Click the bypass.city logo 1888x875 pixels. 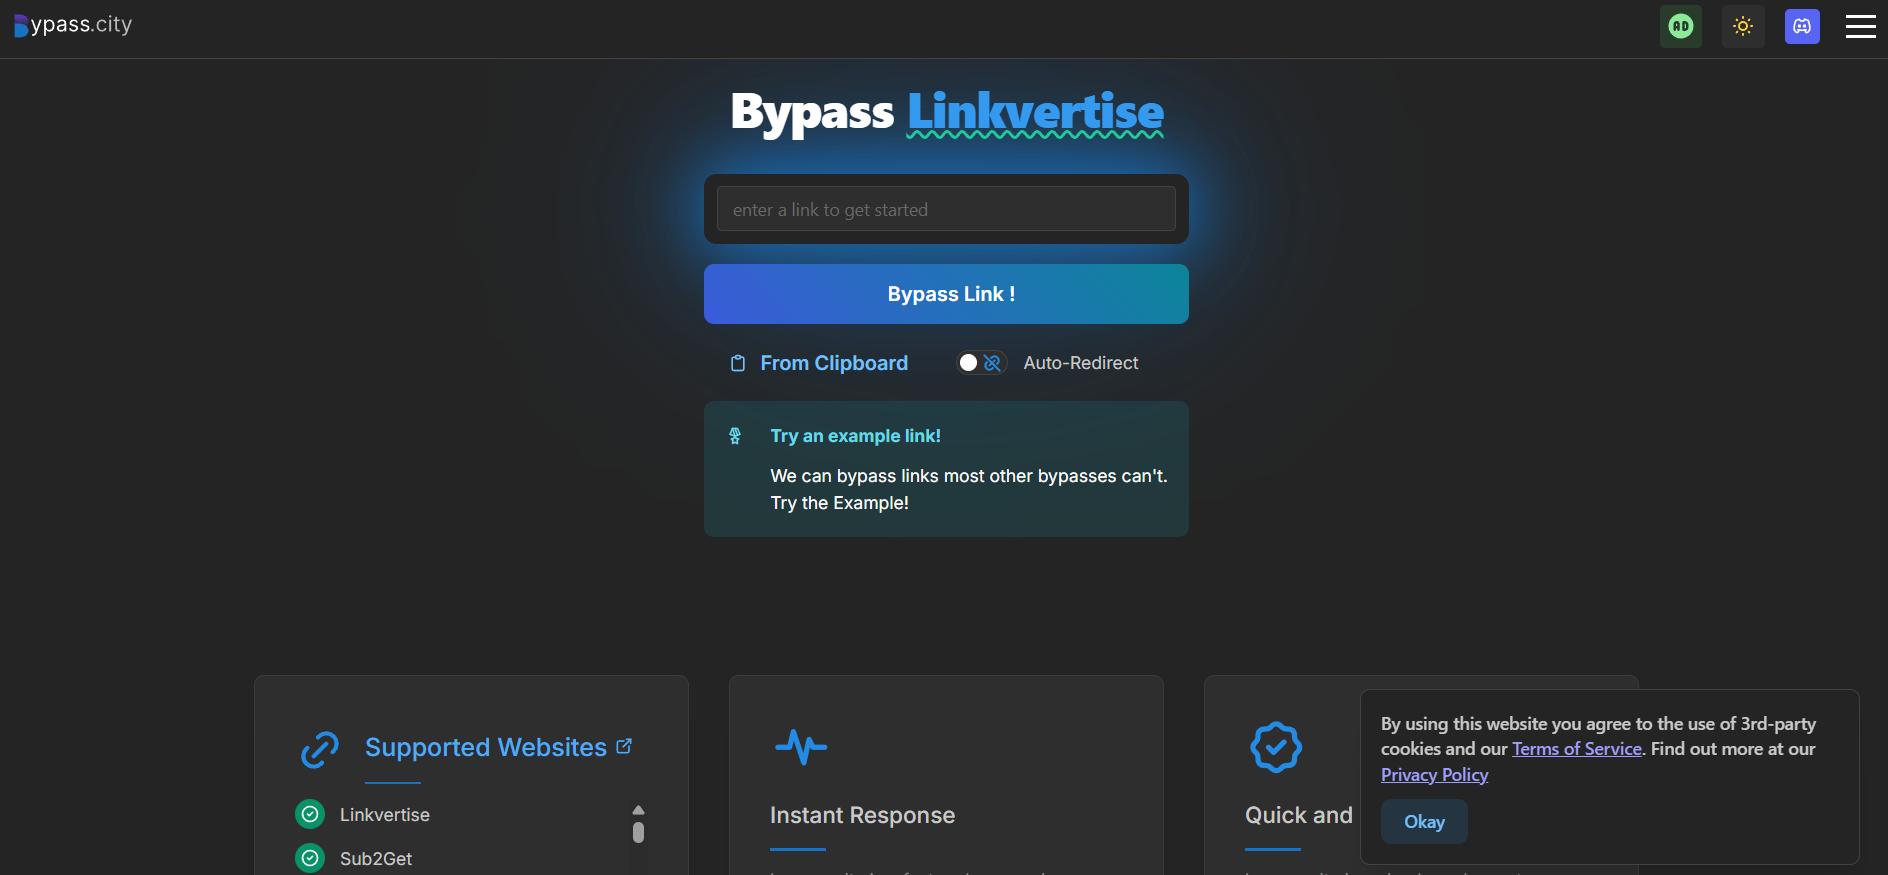tap(73, 25)
